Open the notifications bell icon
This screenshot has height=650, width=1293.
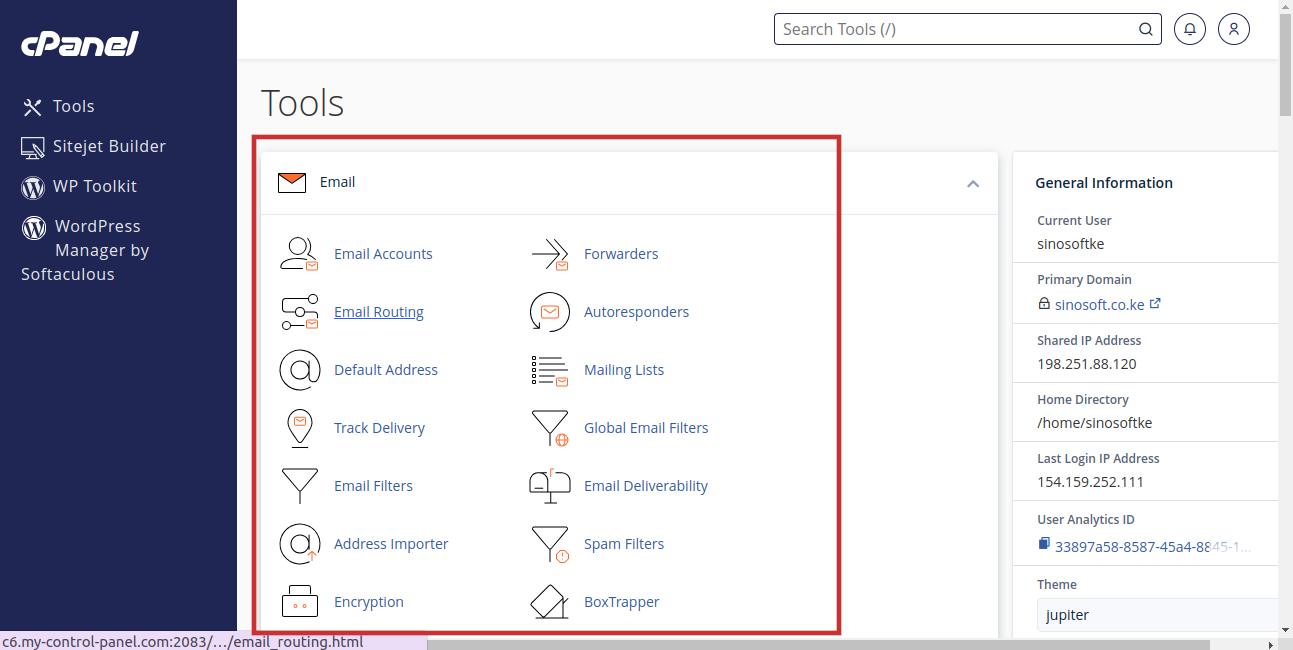click(1189, 29)
